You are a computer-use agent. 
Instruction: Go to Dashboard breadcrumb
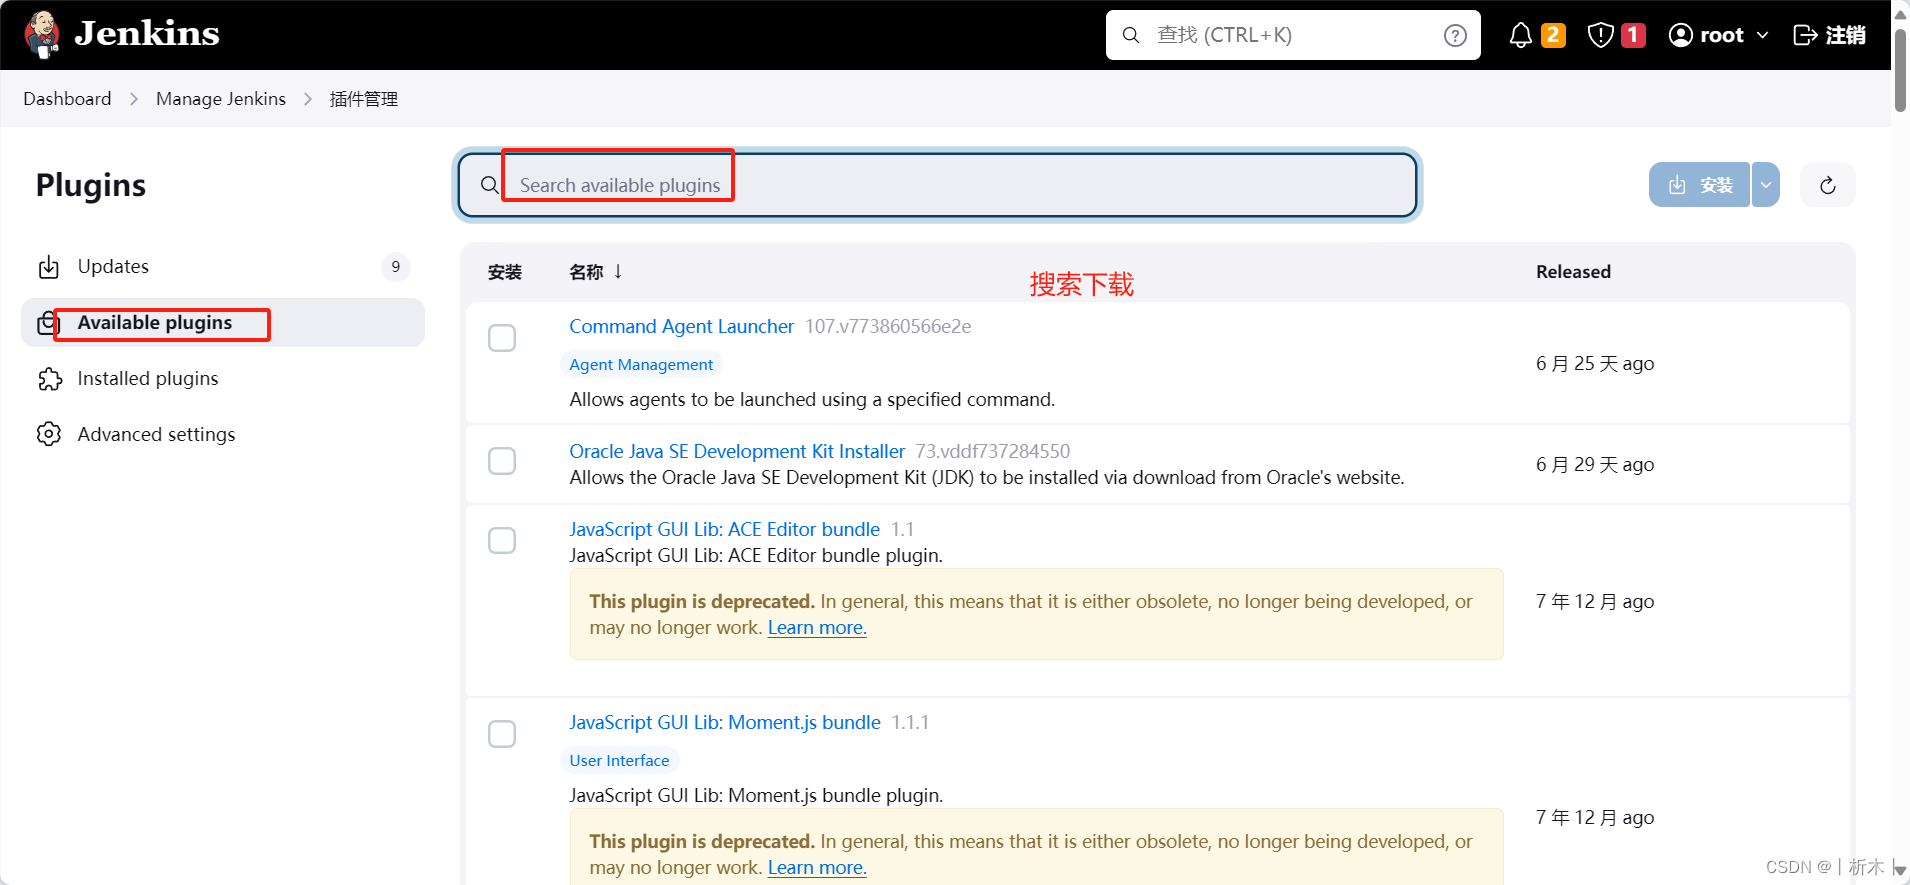[x=67, y=98]
